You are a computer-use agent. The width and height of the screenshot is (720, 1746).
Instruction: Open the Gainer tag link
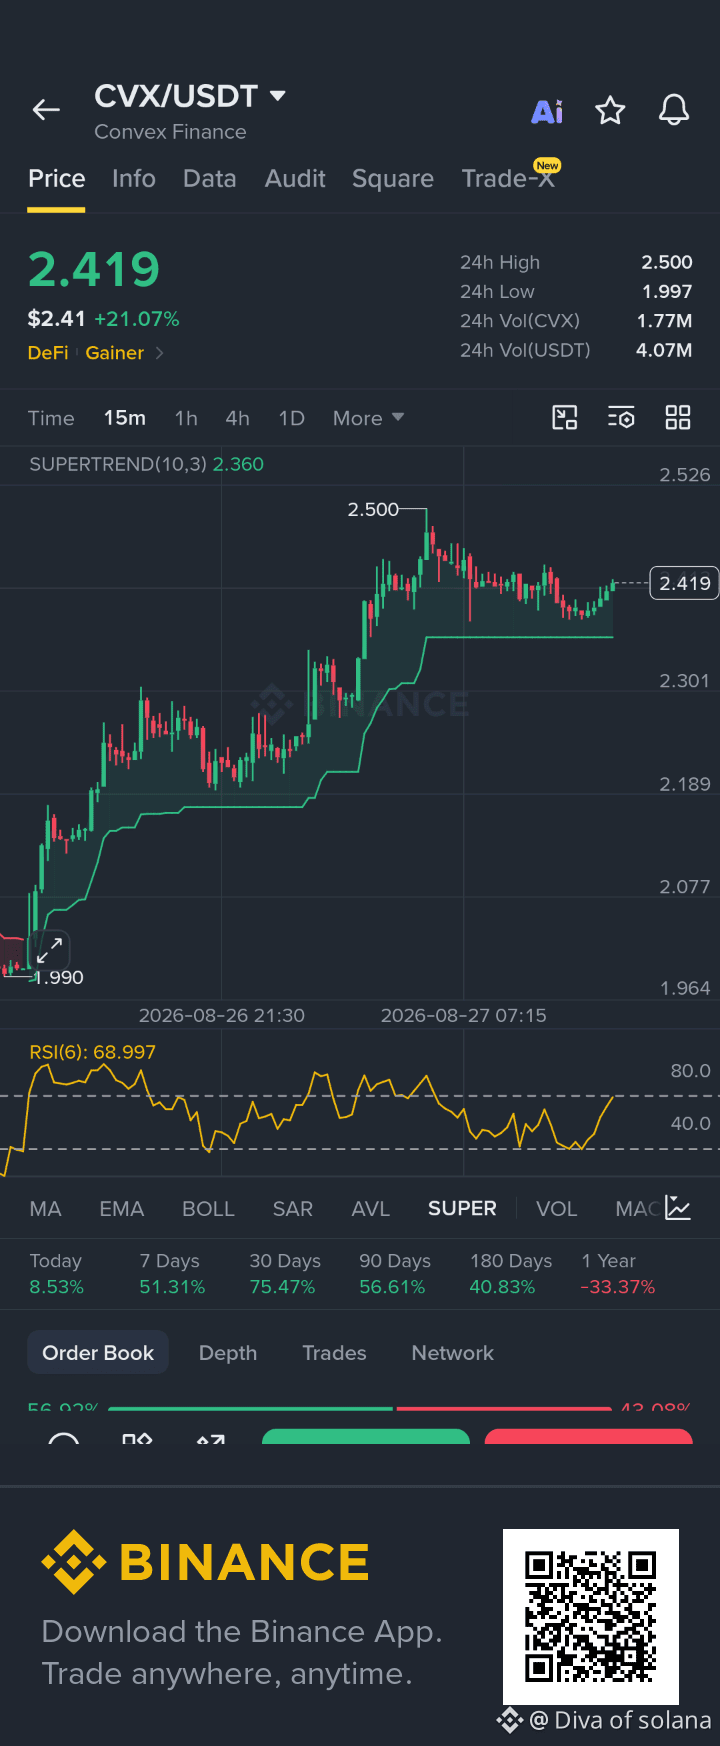pos(115,353)
